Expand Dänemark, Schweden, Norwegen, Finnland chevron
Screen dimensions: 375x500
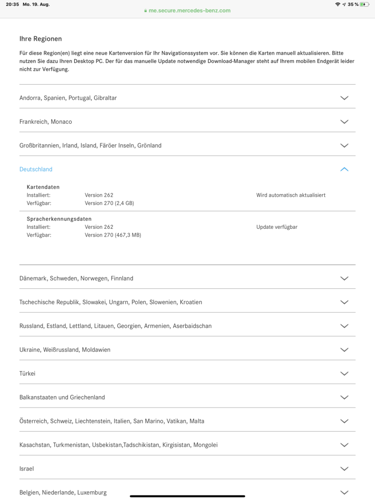coord(344,278)
